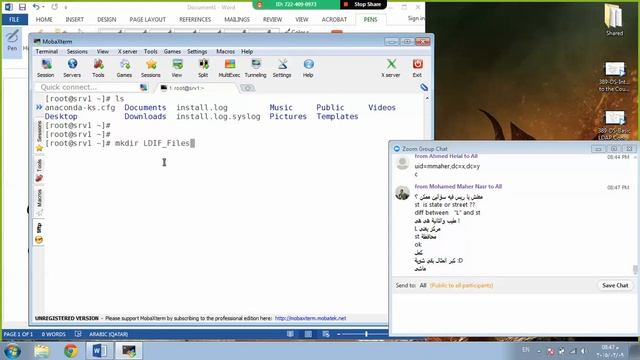Click the Servers globe icon
This screenshot has width=640, height=360.
72,68
